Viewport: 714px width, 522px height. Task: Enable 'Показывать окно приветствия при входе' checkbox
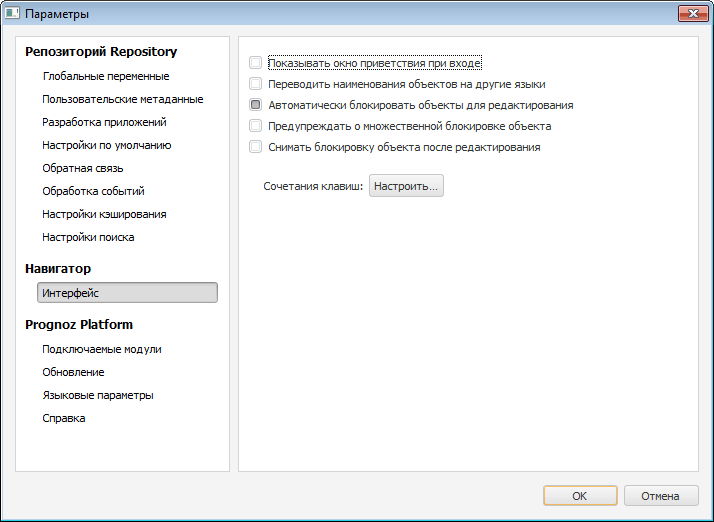pyautogui.click(x=256, y=62)
